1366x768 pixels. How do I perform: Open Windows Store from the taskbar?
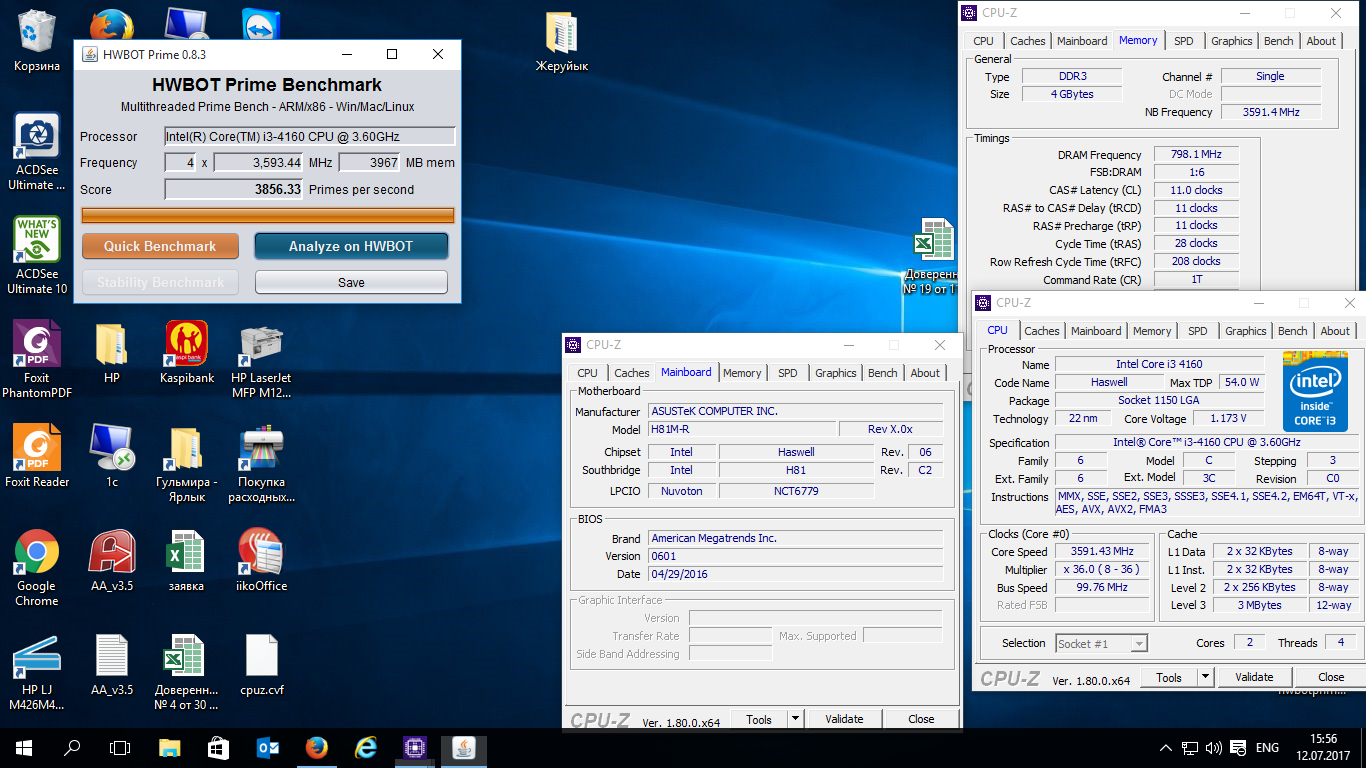[x=219, y=747]
